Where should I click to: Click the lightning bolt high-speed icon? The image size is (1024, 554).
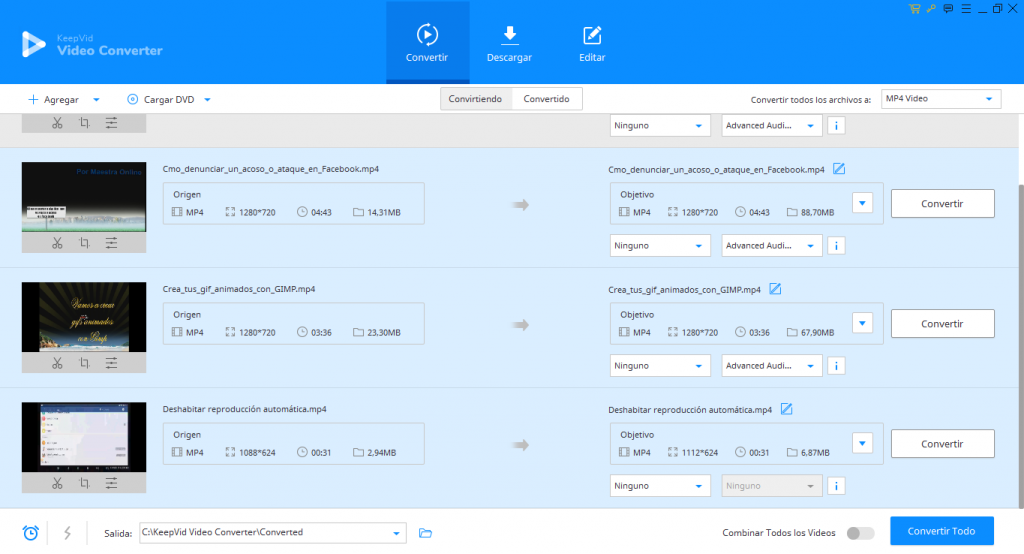point(67,533)
